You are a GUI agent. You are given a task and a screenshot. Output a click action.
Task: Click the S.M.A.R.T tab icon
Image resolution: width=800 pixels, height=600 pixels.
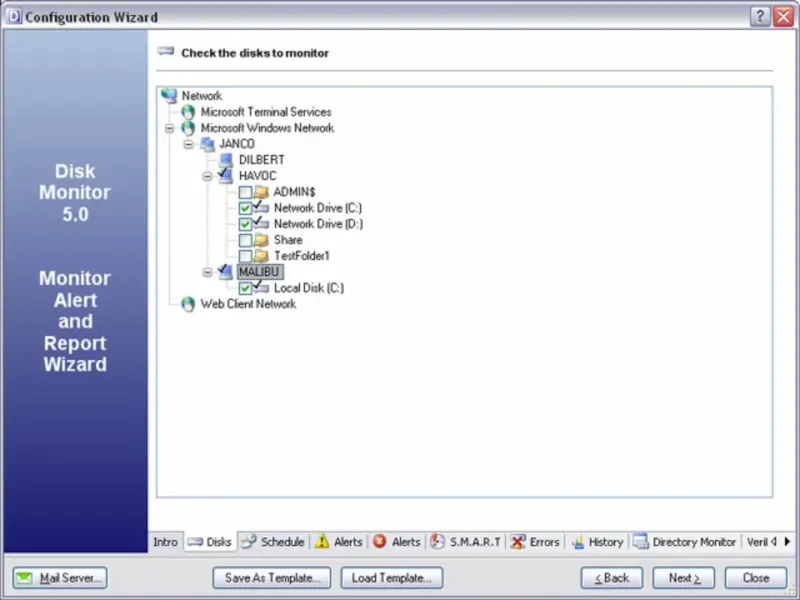pos(437,541)
